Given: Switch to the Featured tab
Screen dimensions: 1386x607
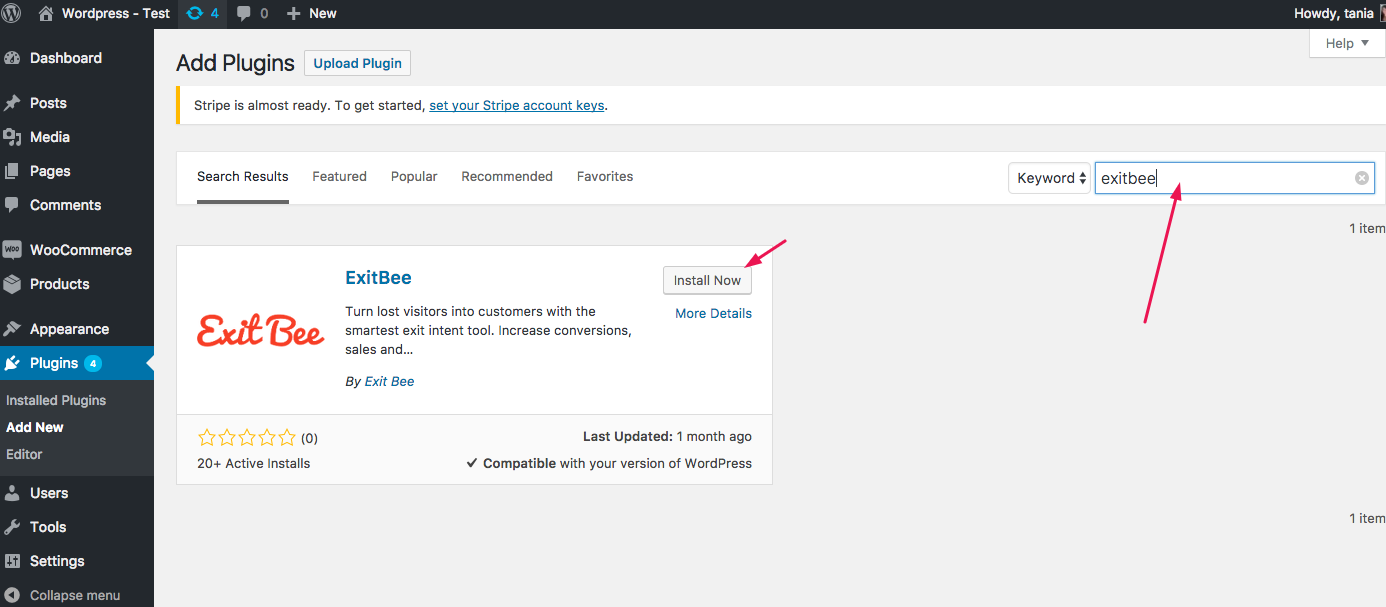Looking at the screenshot, I should coord(340,177).
